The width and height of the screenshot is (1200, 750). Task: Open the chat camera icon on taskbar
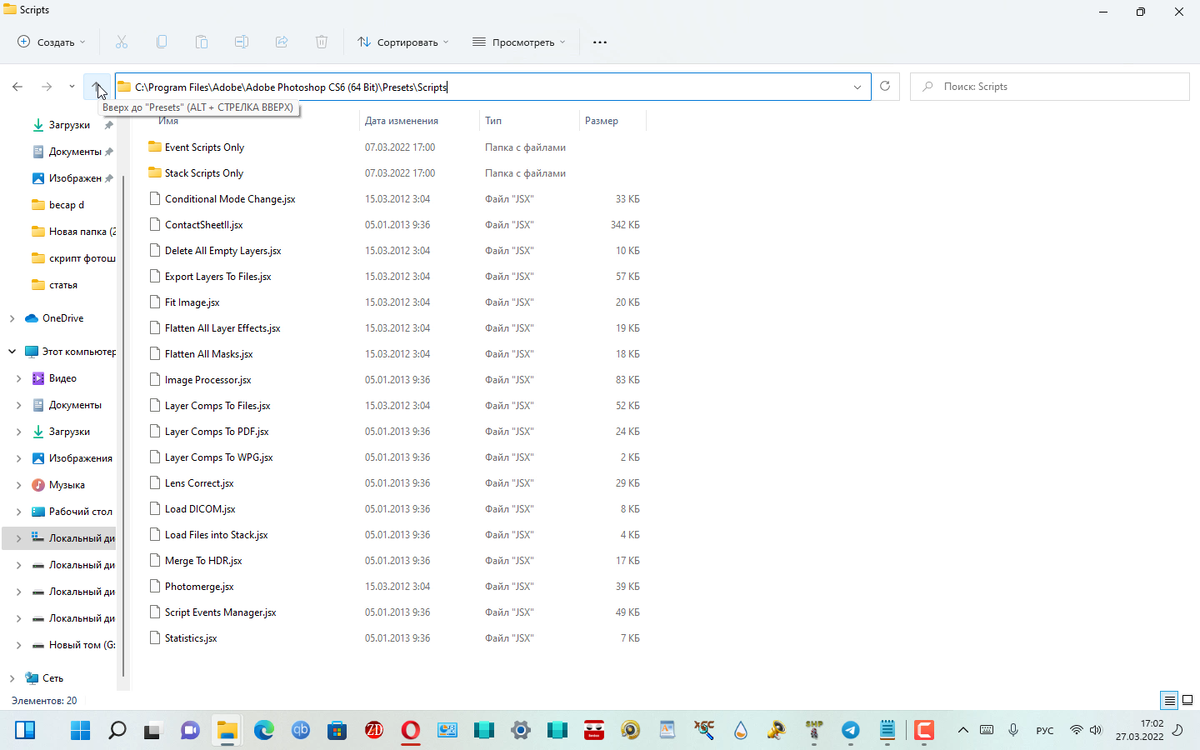click(x=190, y=730)
